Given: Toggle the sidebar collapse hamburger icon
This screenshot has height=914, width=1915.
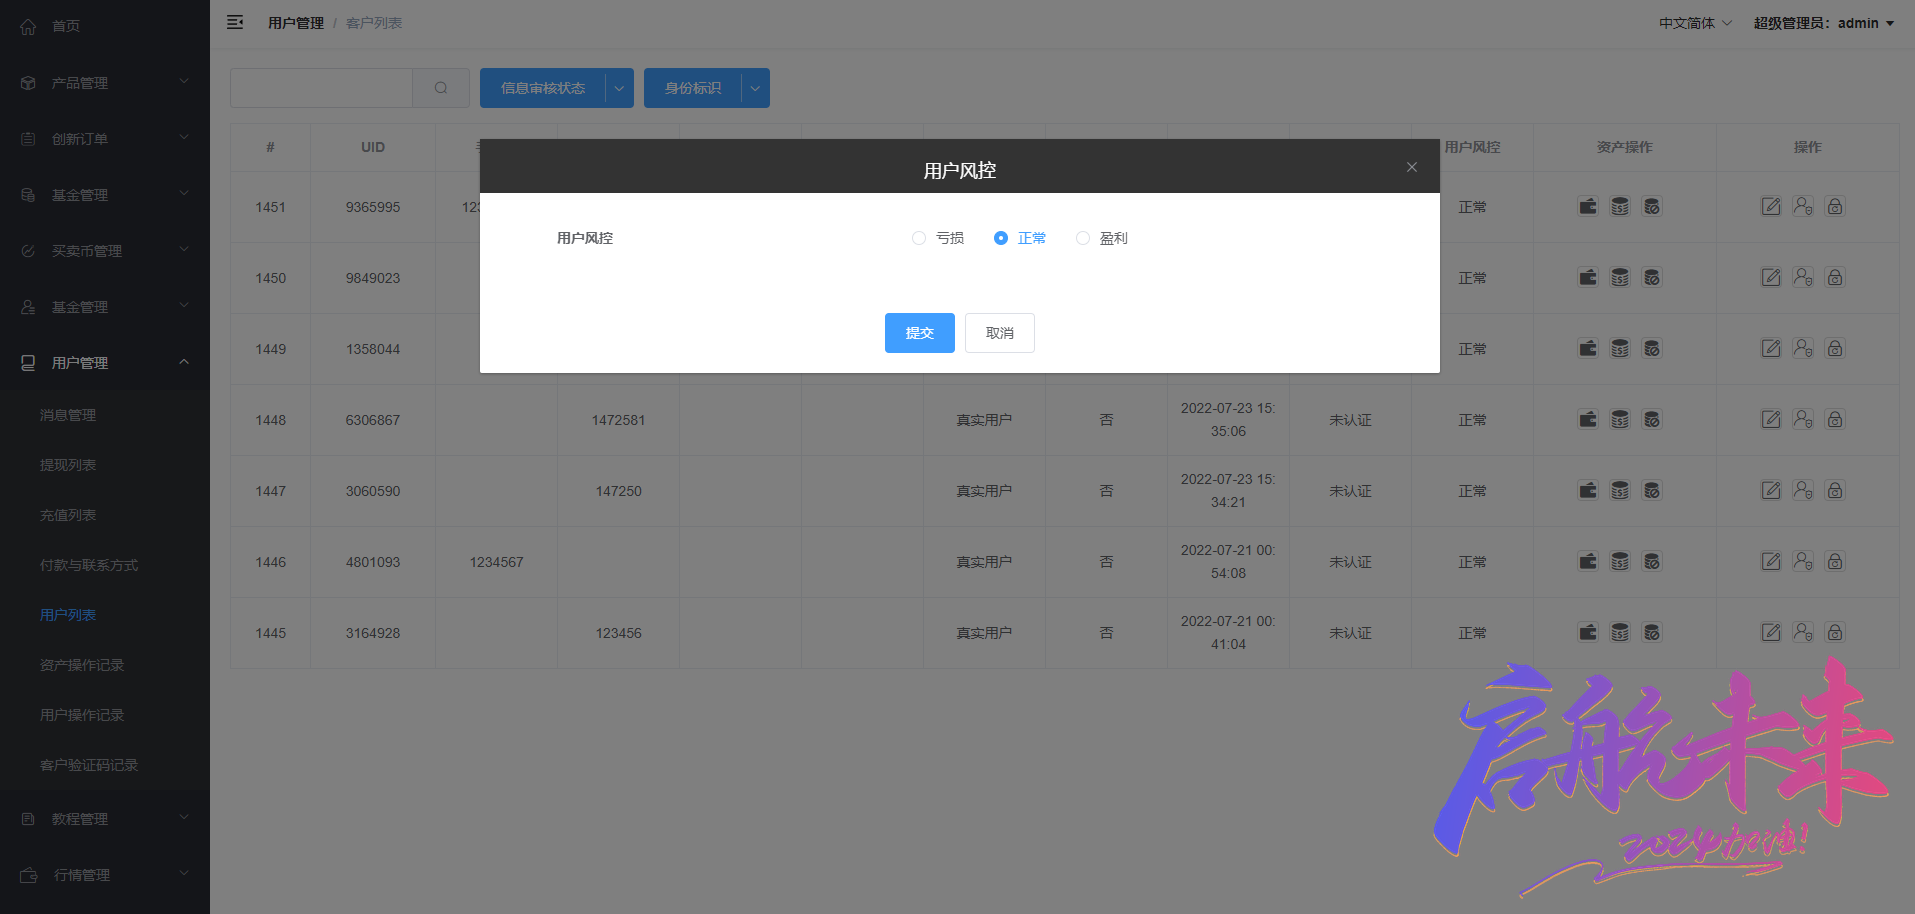Looking at the screenshot, I should 235,22.
